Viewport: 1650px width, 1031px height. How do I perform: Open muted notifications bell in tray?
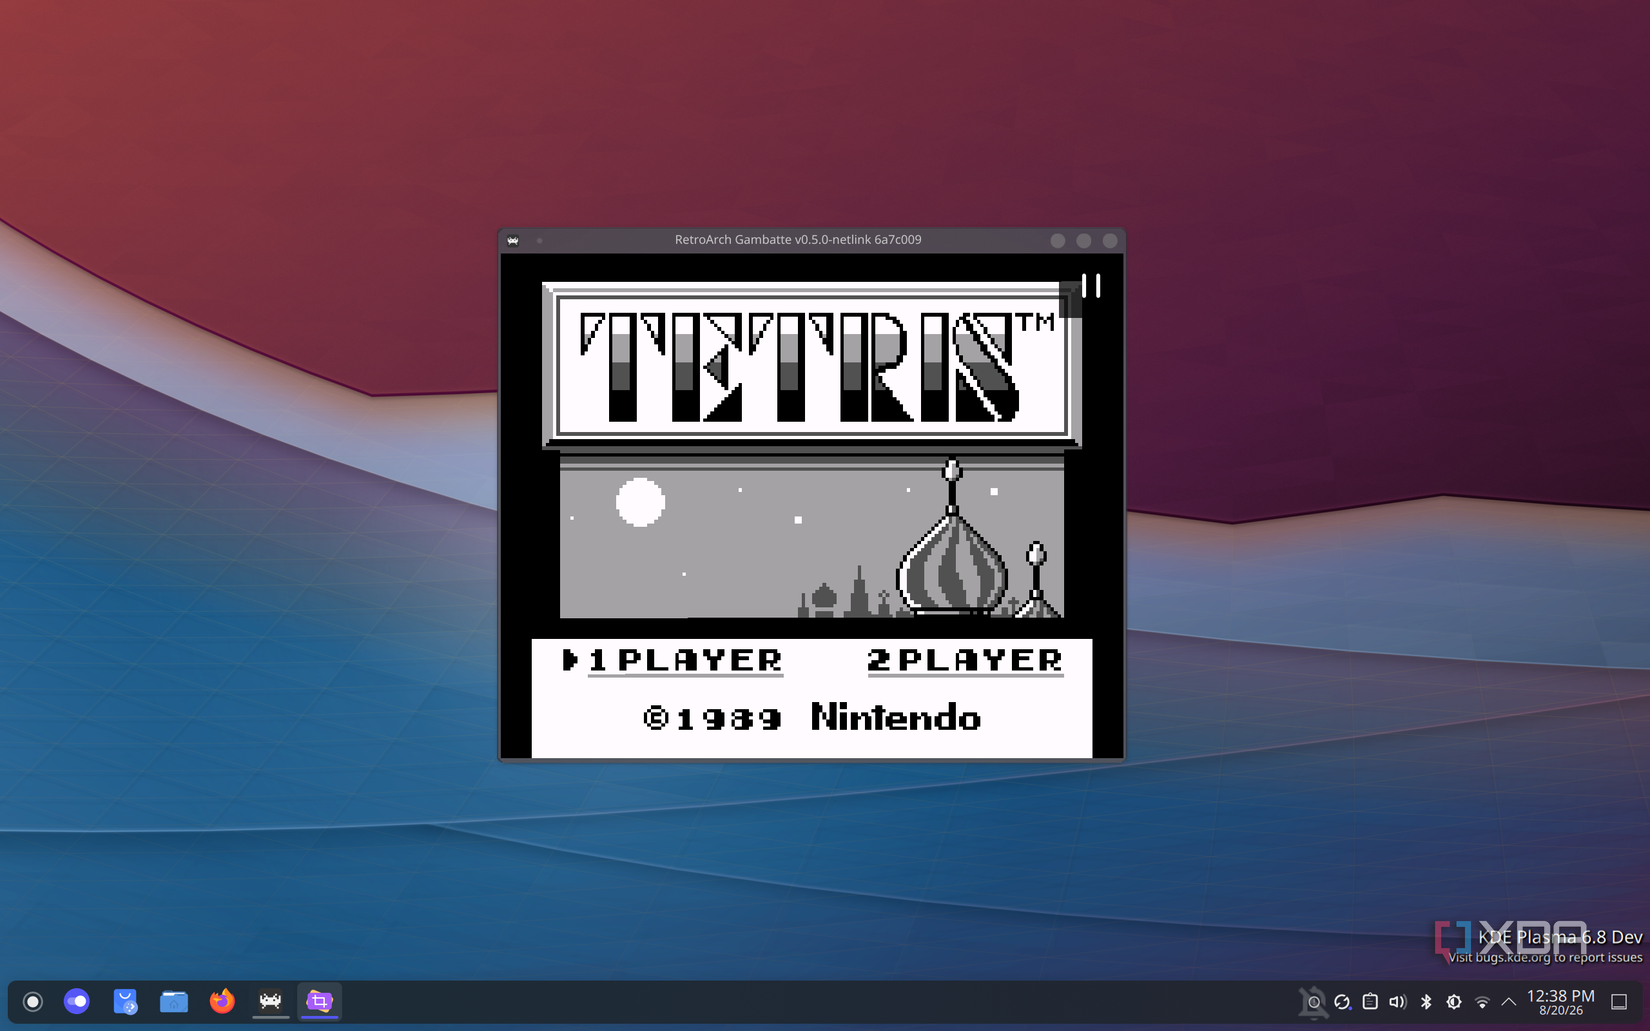tap(1313, 1002)
